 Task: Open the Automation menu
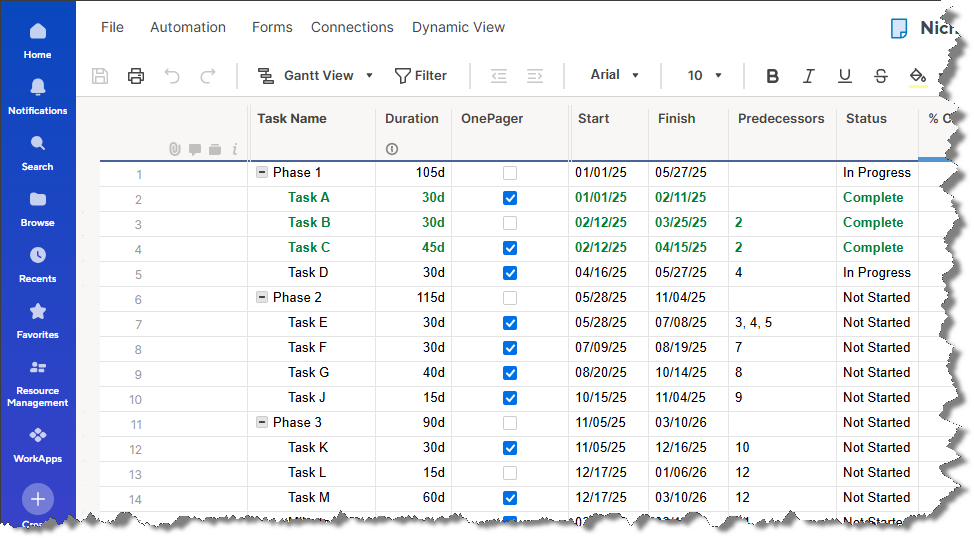coord(188,28)
